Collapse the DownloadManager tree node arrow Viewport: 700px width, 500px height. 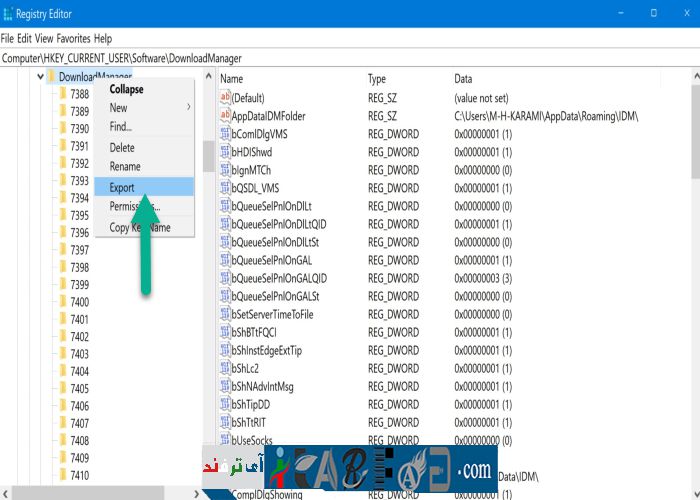coord(39,77)
